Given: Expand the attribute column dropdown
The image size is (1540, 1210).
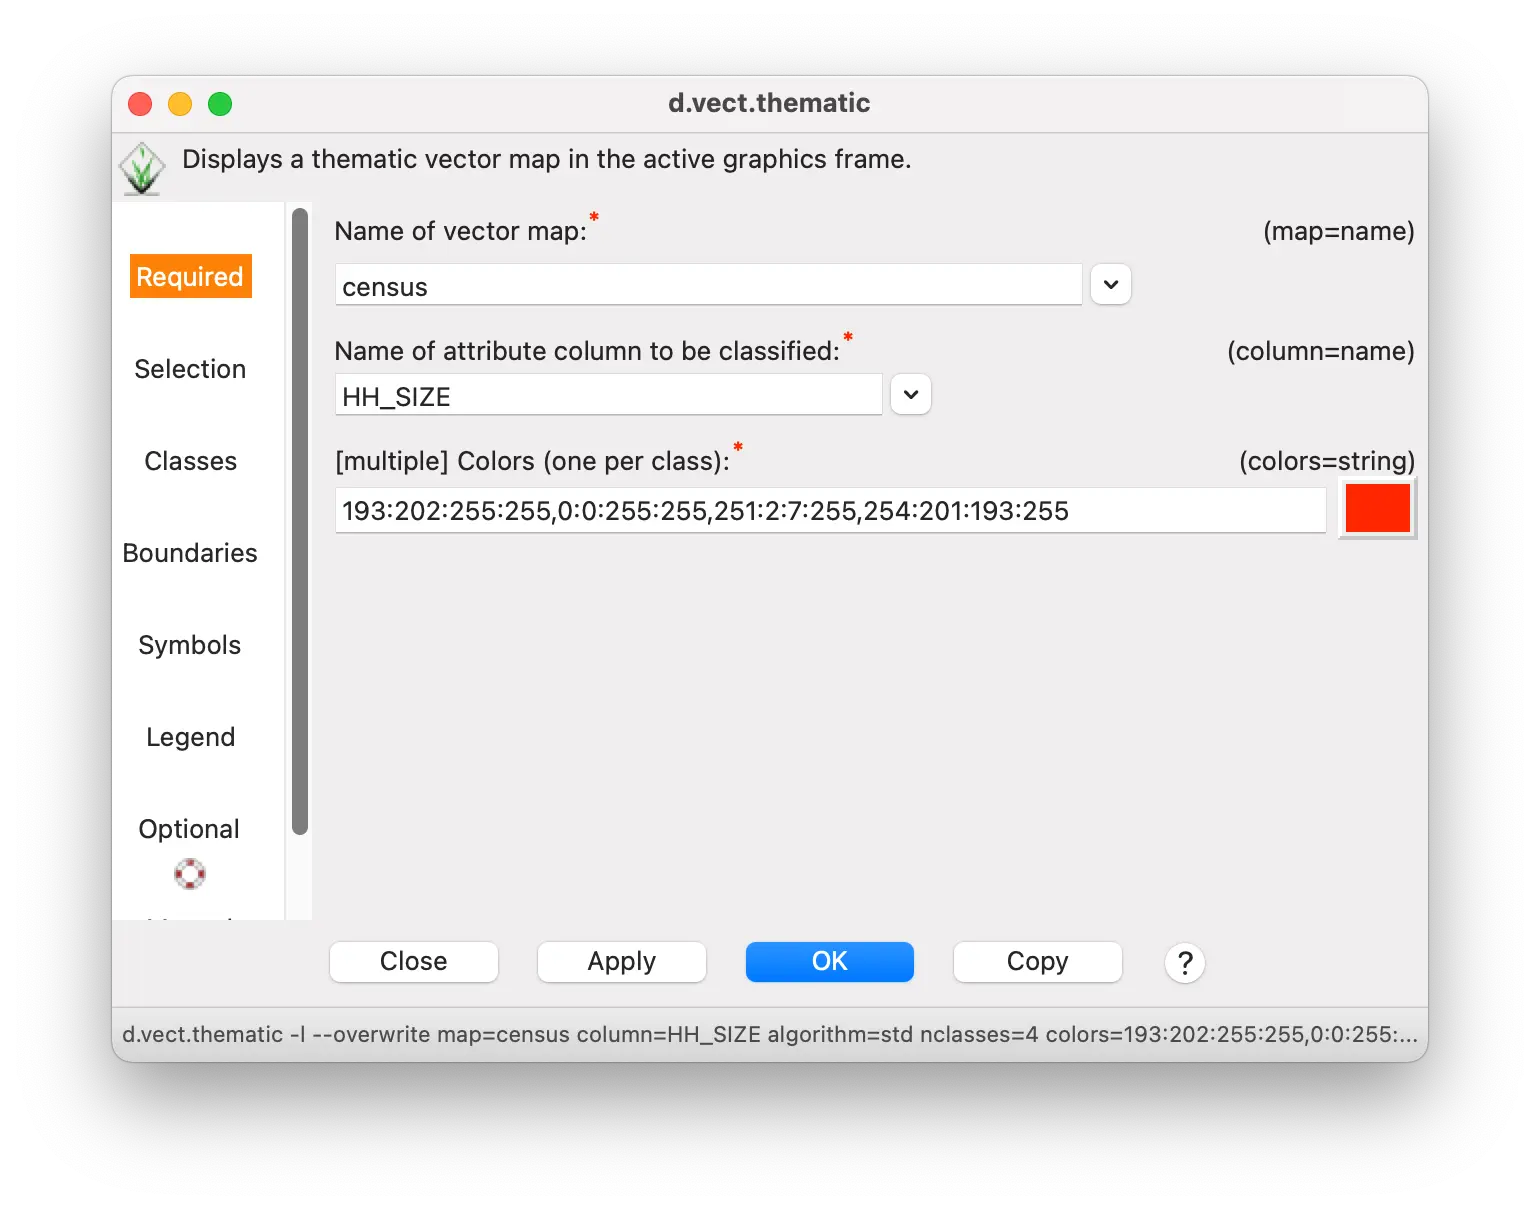Looking at the screenshot, I should (x=910, y=395).
